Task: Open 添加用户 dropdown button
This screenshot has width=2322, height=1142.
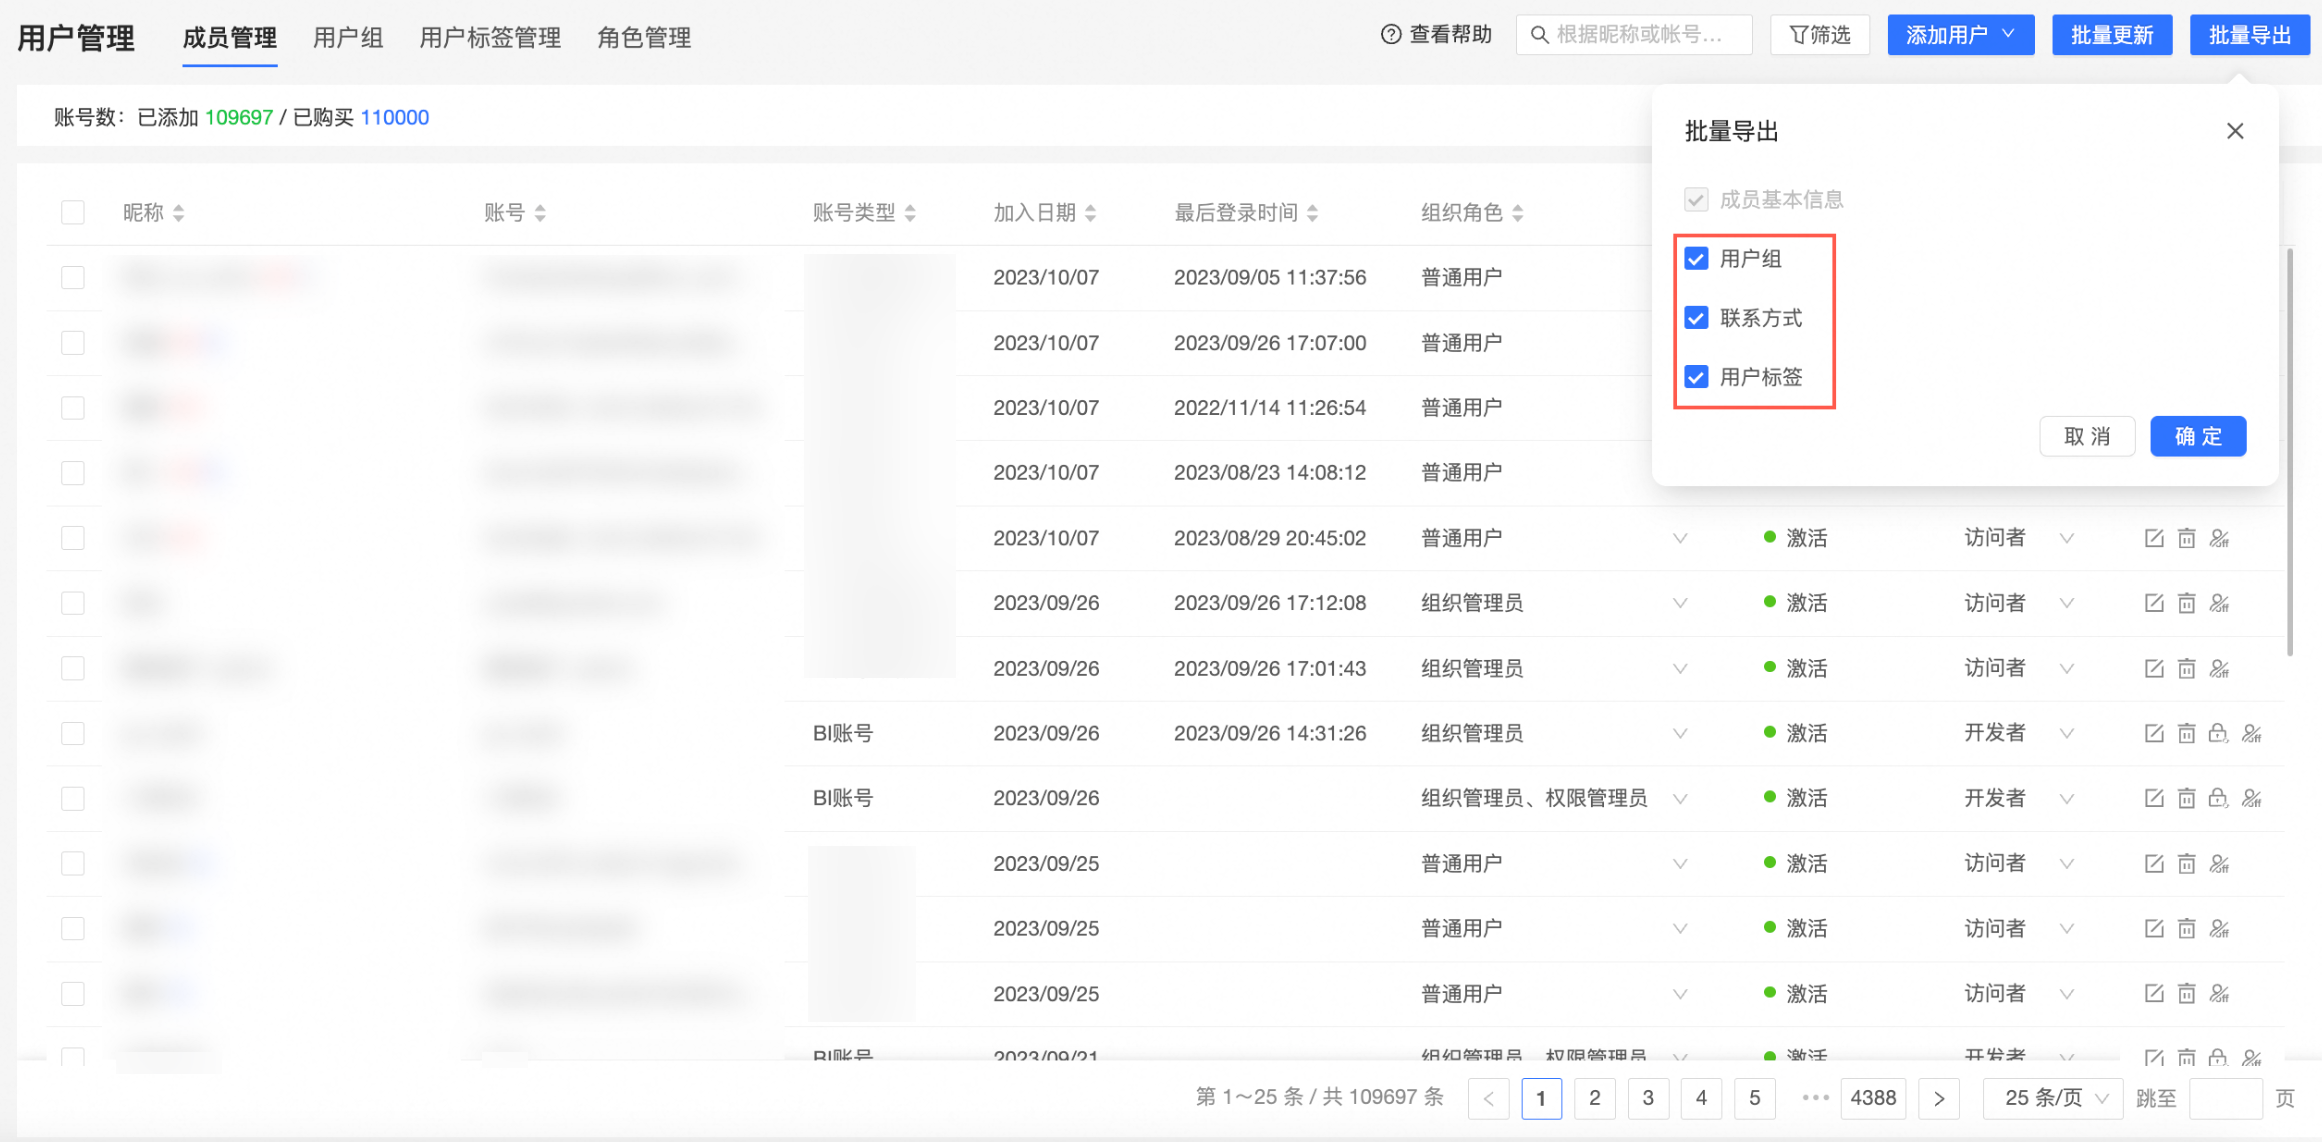Action: (1960, 35)
